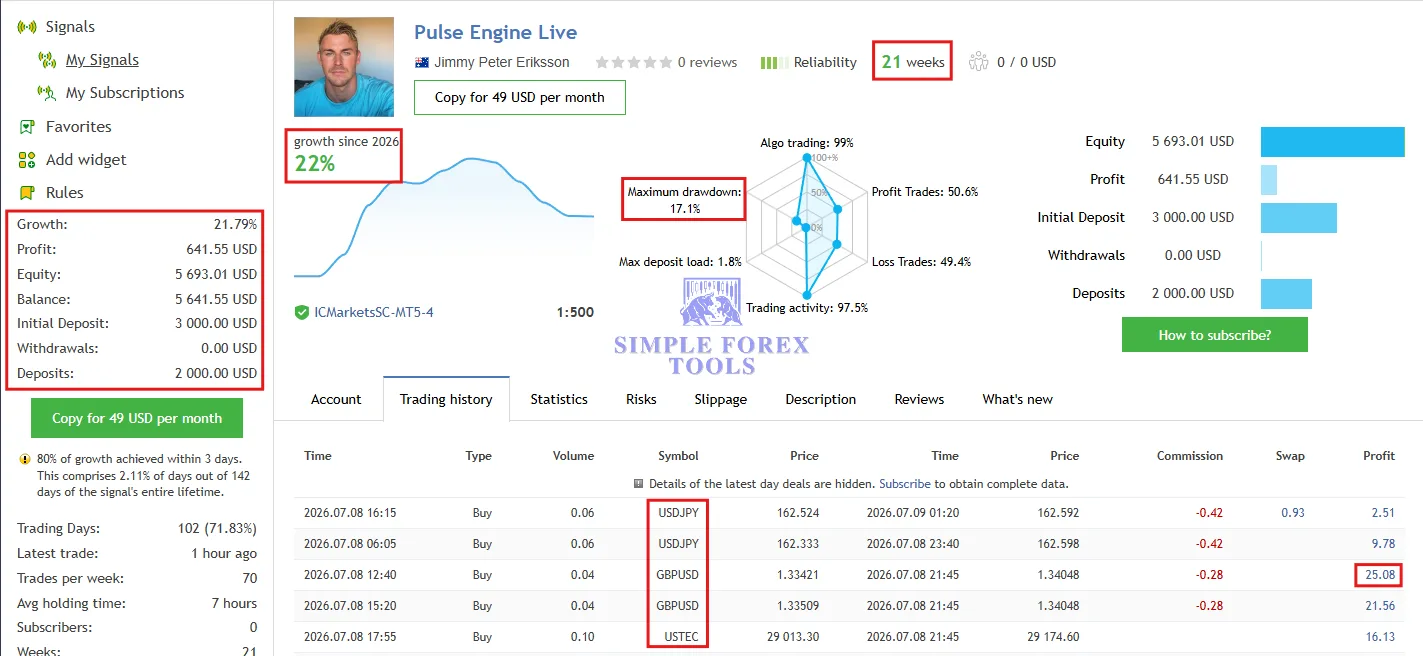This screenshot has width=1423, height=656.
Task: Click the Profit light blue bar
Action: click(1269, 180)
